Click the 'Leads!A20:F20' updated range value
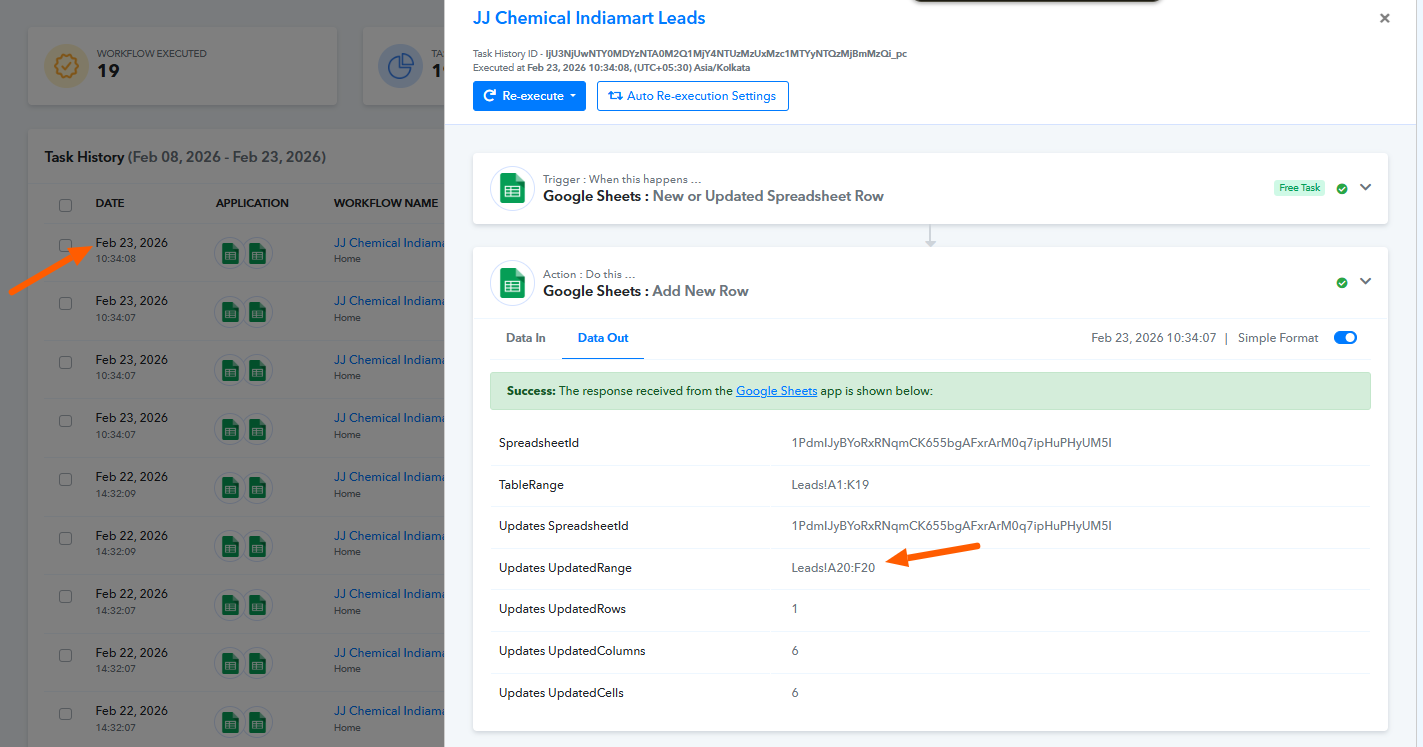Viewport: 1423px width, 747px height. 833,568
